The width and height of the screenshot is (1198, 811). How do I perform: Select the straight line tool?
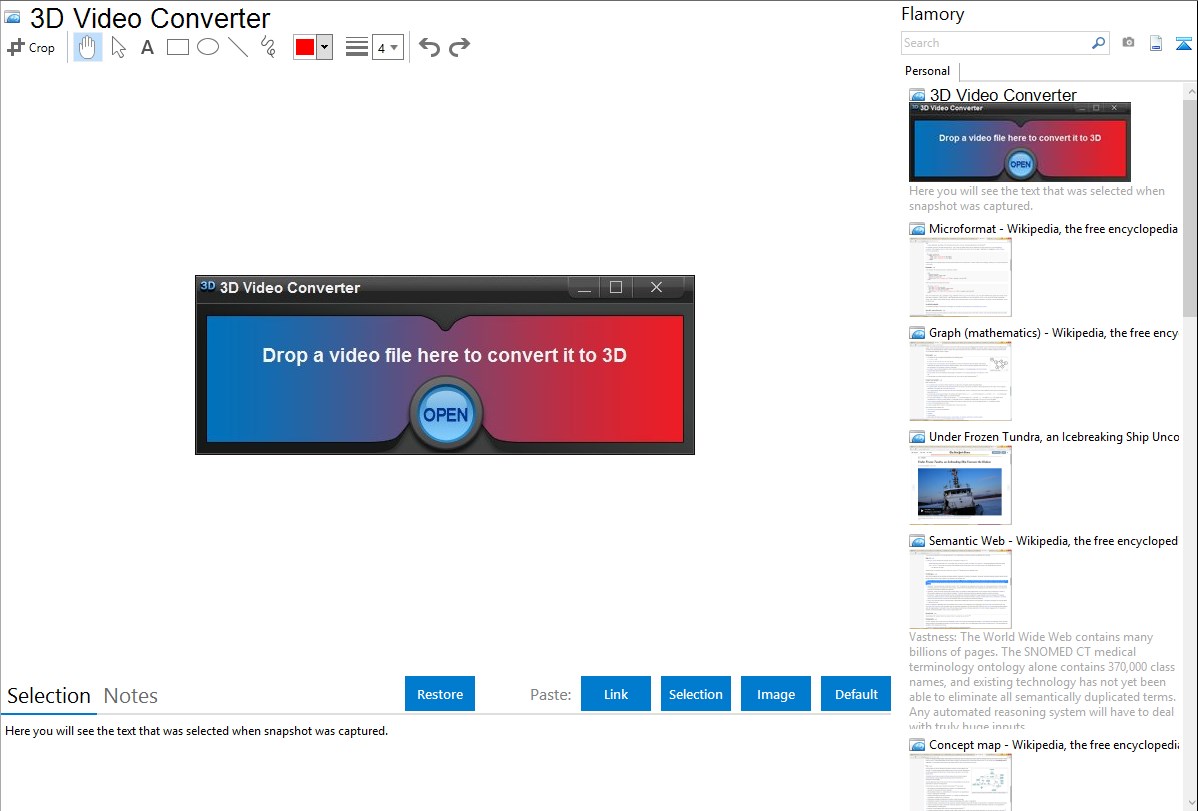click(238, 47)
